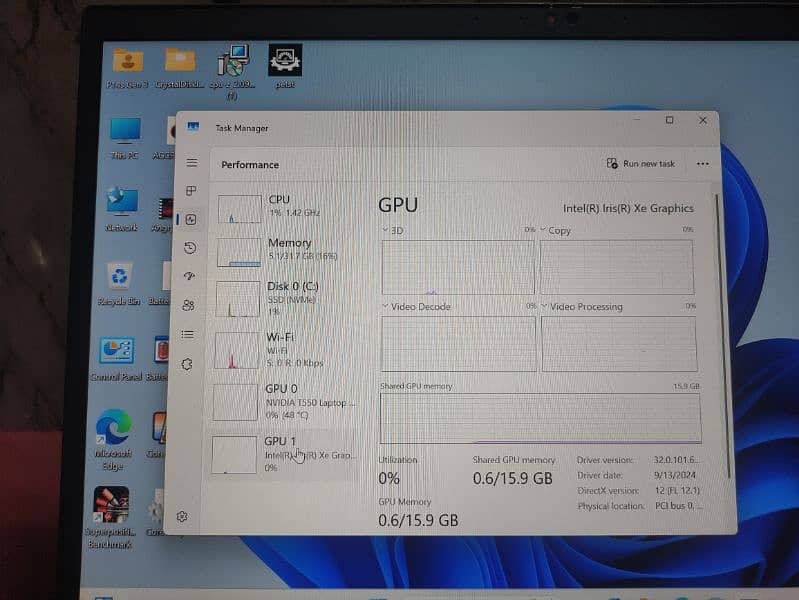Screen dimensions: 799x600
Task: Open App history from the sidebar
Action: coord(190,248)
